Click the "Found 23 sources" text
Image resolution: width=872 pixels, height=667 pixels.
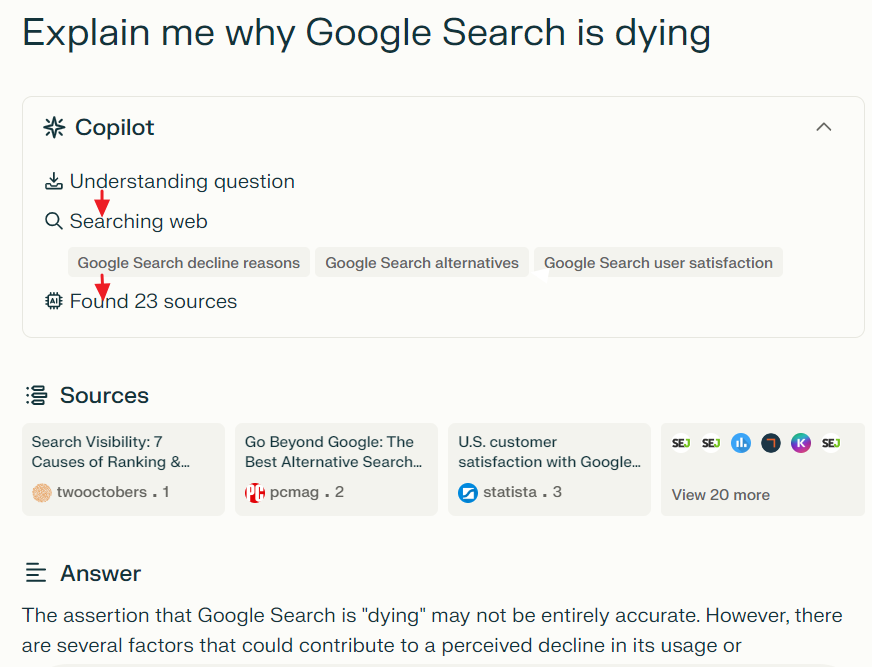tap(153, 301)
